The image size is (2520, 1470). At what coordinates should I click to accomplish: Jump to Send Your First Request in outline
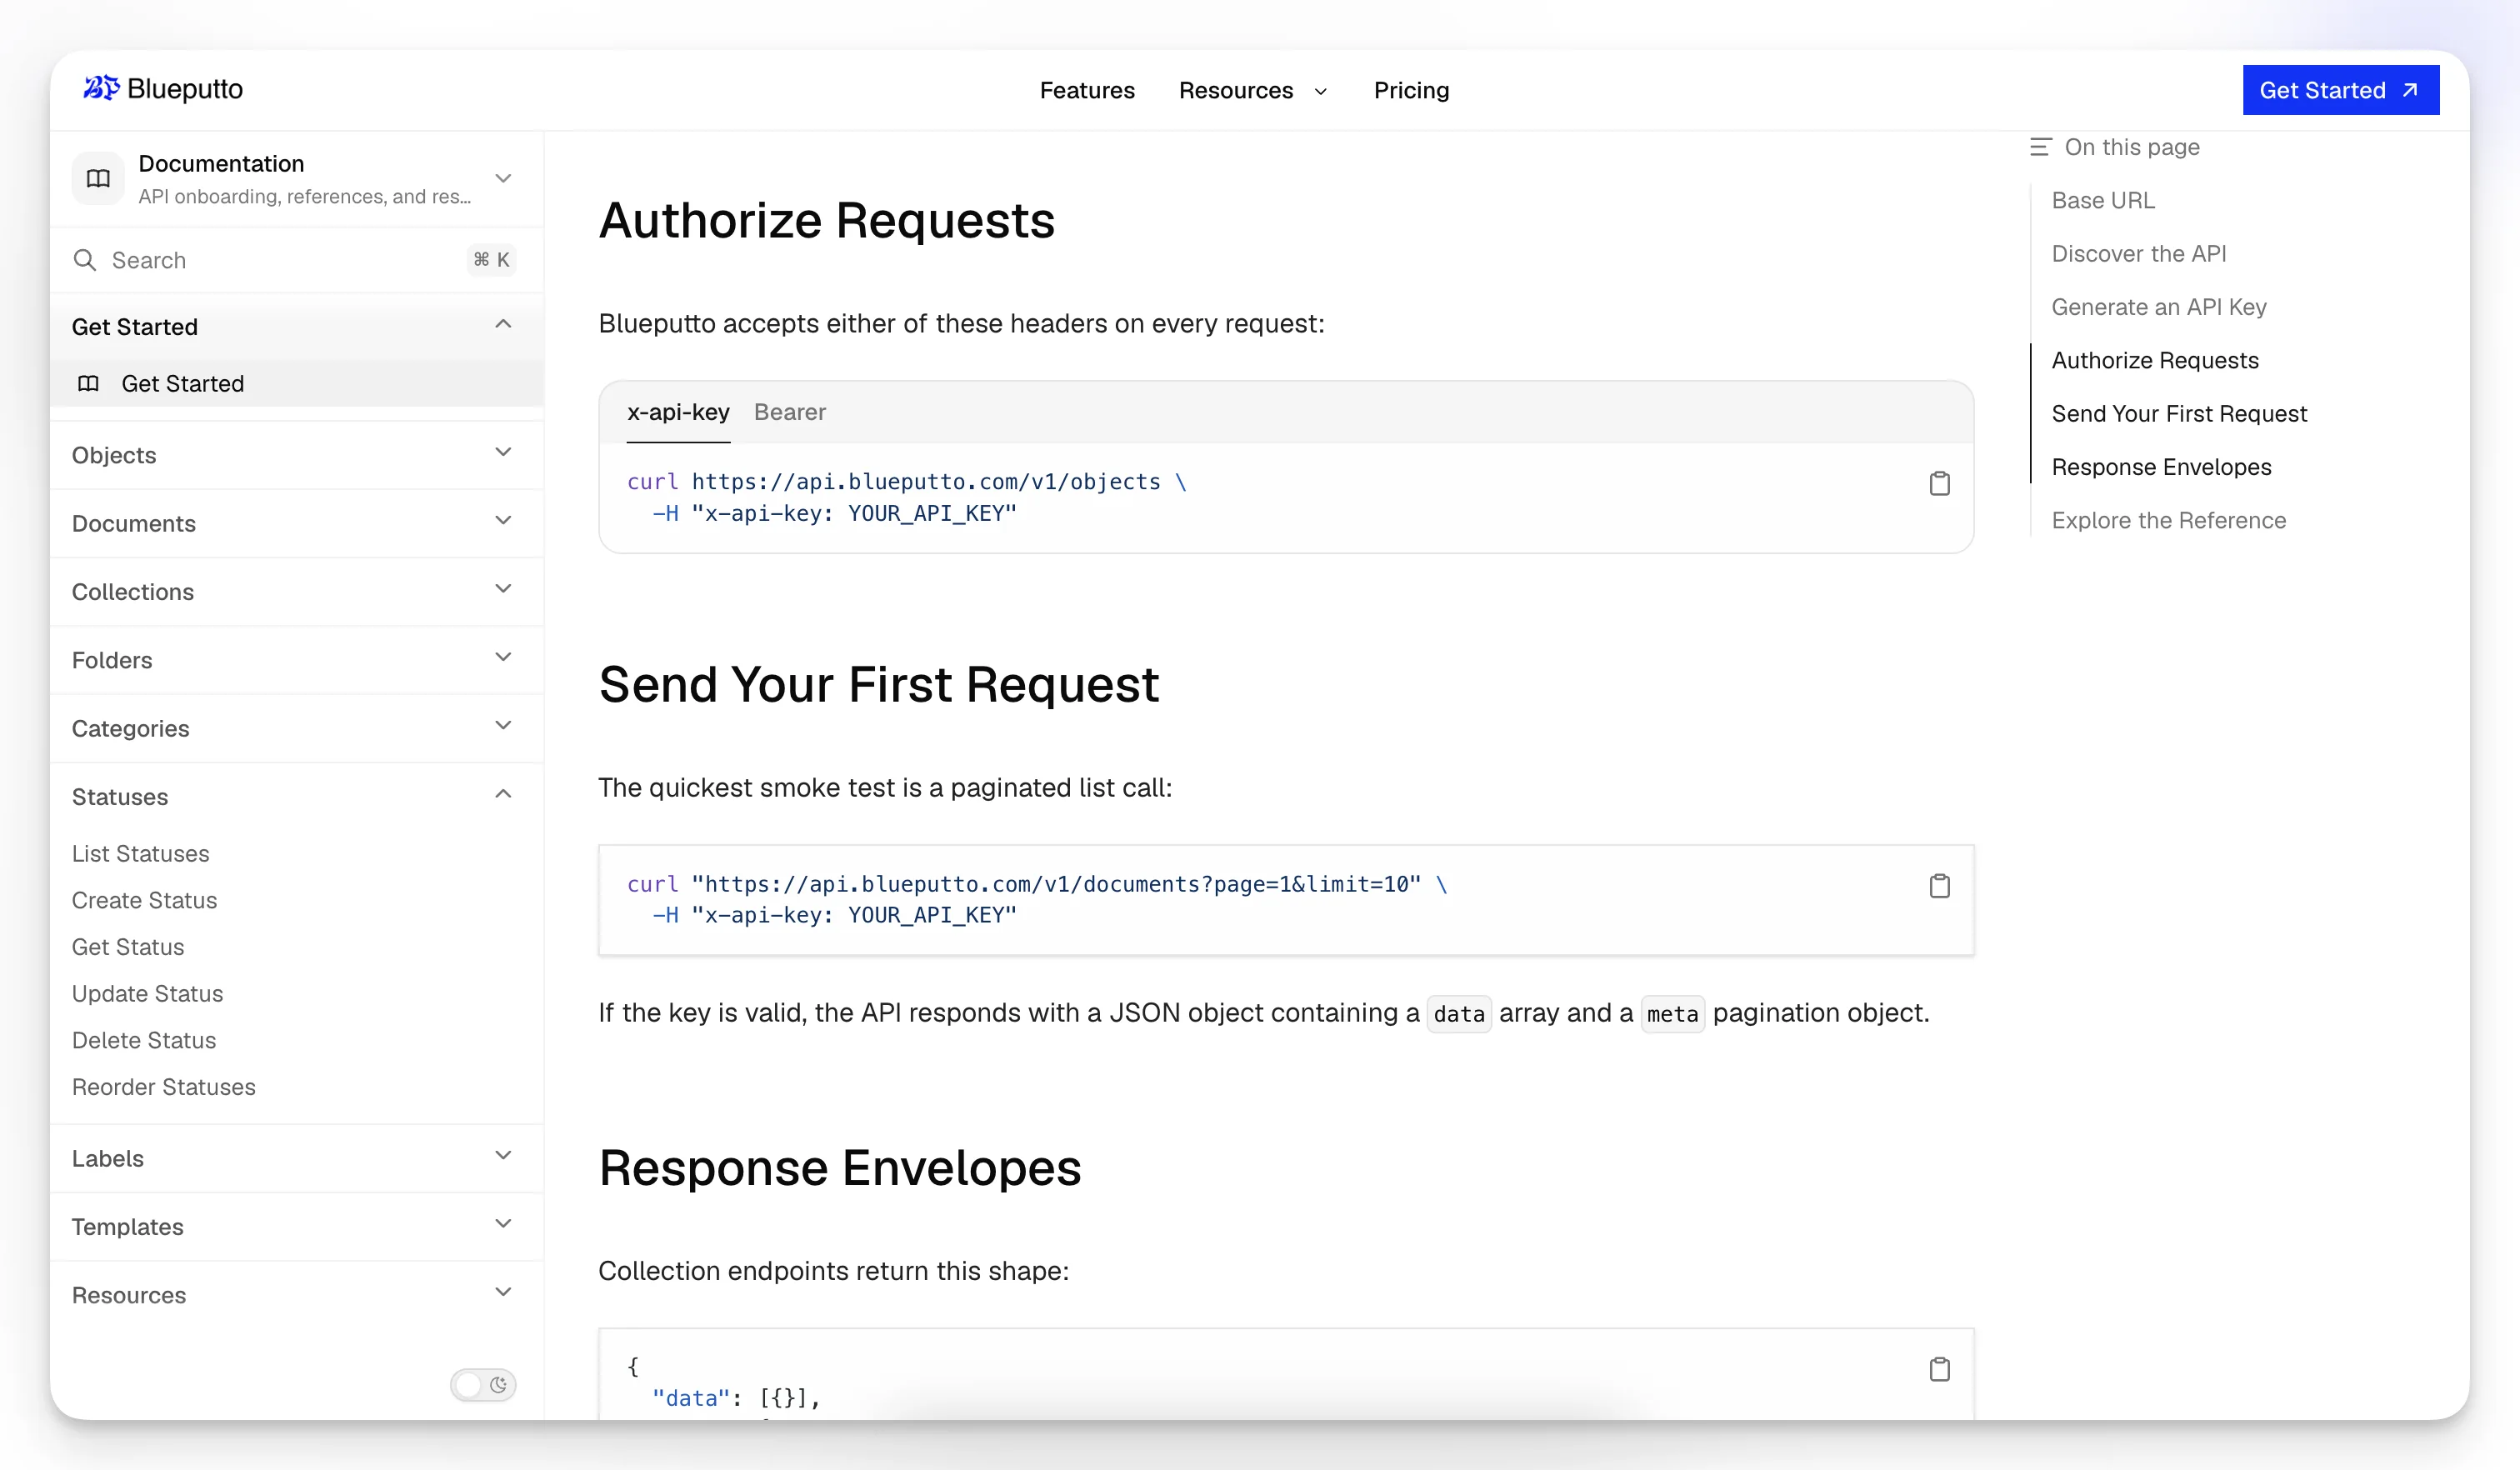click(2179, 413)
